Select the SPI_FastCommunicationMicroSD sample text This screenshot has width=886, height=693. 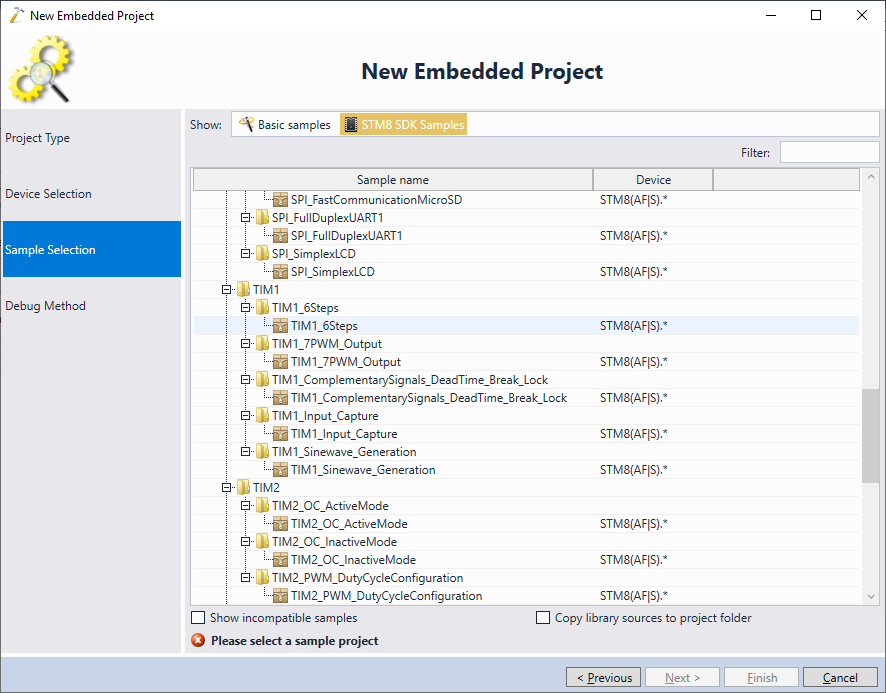coord(376,200)
